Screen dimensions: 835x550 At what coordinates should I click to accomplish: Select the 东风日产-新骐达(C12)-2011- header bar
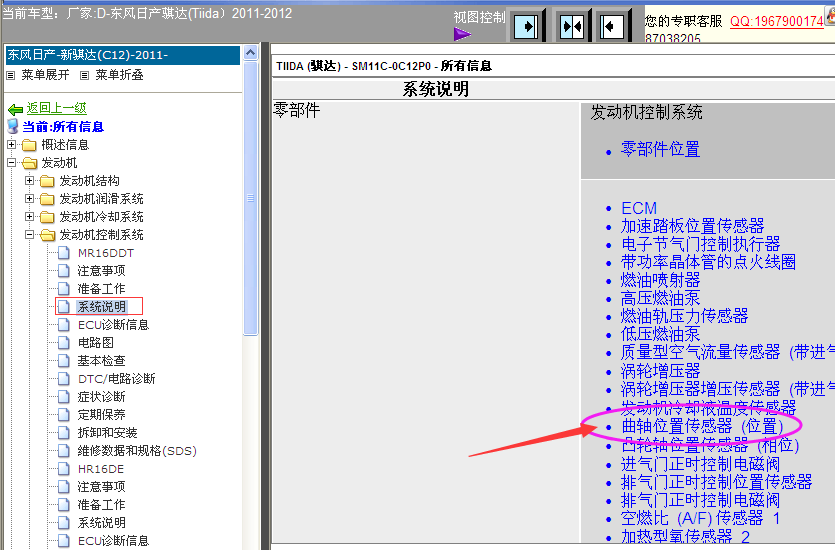122,55
